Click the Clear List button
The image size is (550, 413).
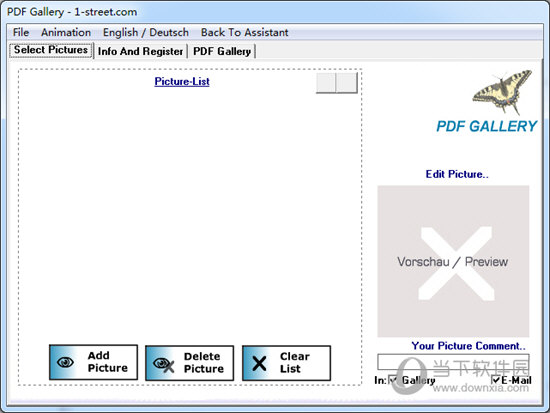[286, 363]
